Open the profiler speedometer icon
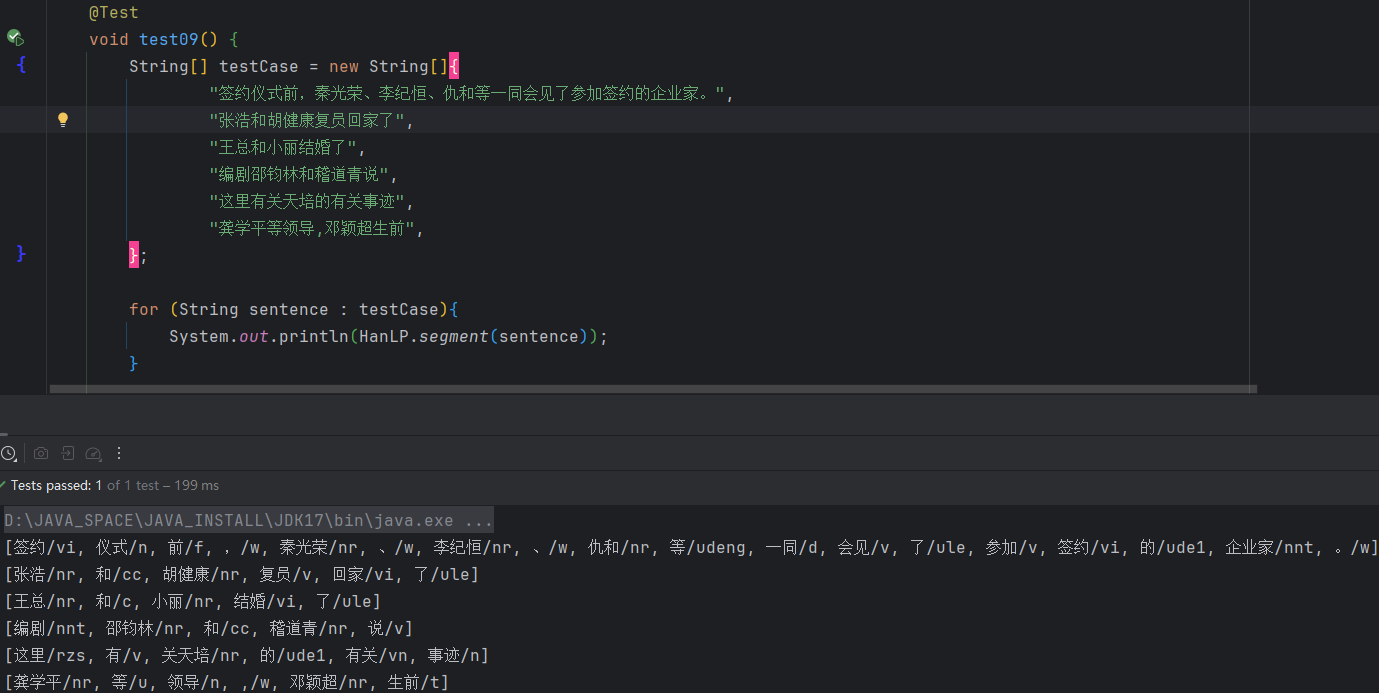Image resolution: width=1379 pixels, height=693 pixels. (94, 453)
